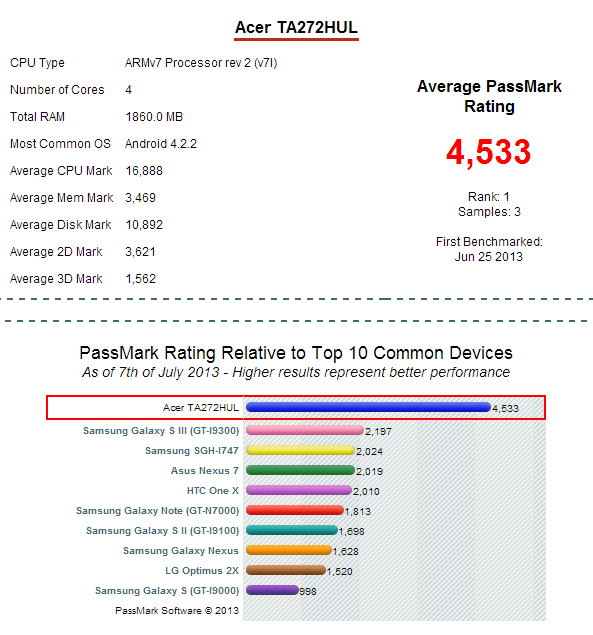
Task: Click the Acer TA272HUL chart label
Action: coord(201,407)
